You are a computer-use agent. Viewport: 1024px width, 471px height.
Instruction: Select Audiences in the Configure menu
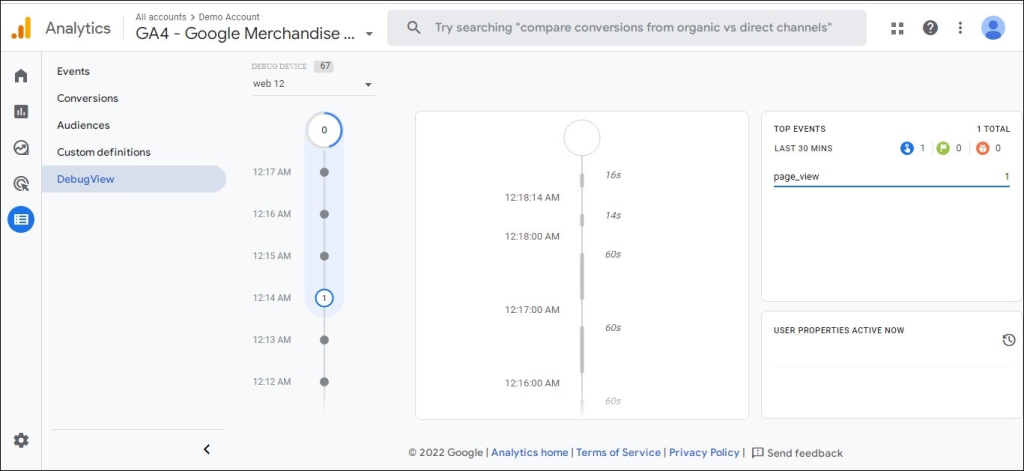[83, 125]
